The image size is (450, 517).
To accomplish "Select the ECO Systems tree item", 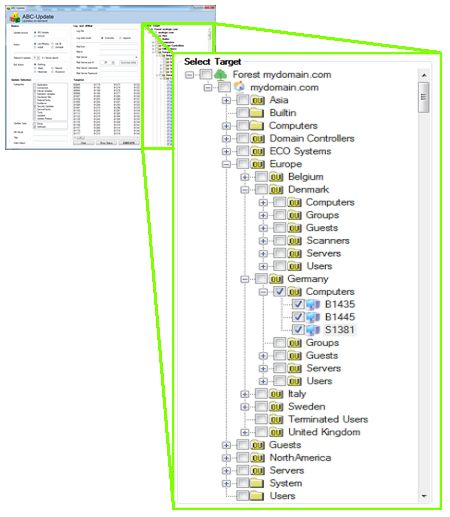I will [300, 151].
